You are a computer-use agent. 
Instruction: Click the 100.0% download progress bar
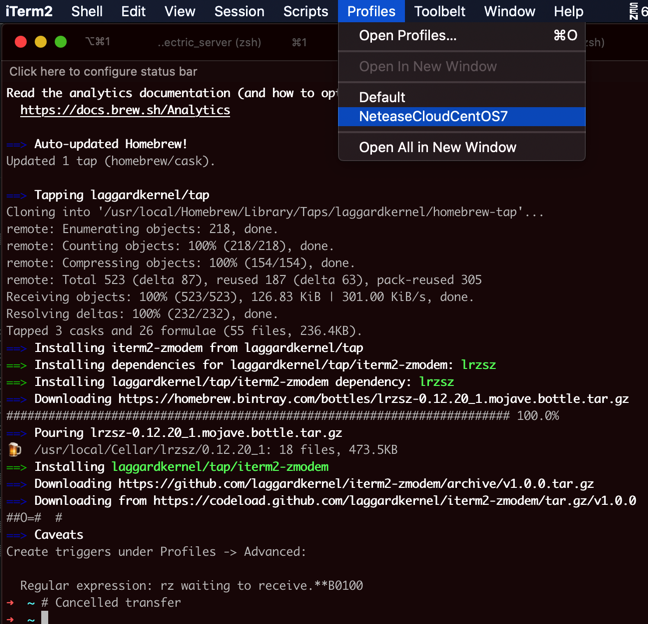tap(283, 416)
